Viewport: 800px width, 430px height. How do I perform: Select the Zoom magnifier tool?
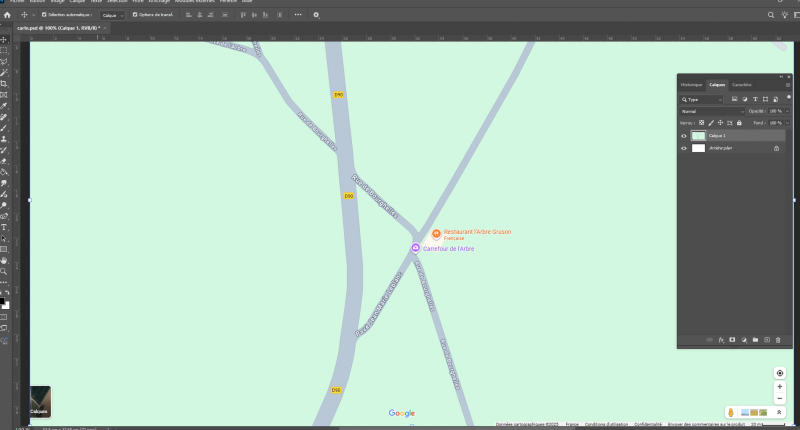[x=4, y=271]
